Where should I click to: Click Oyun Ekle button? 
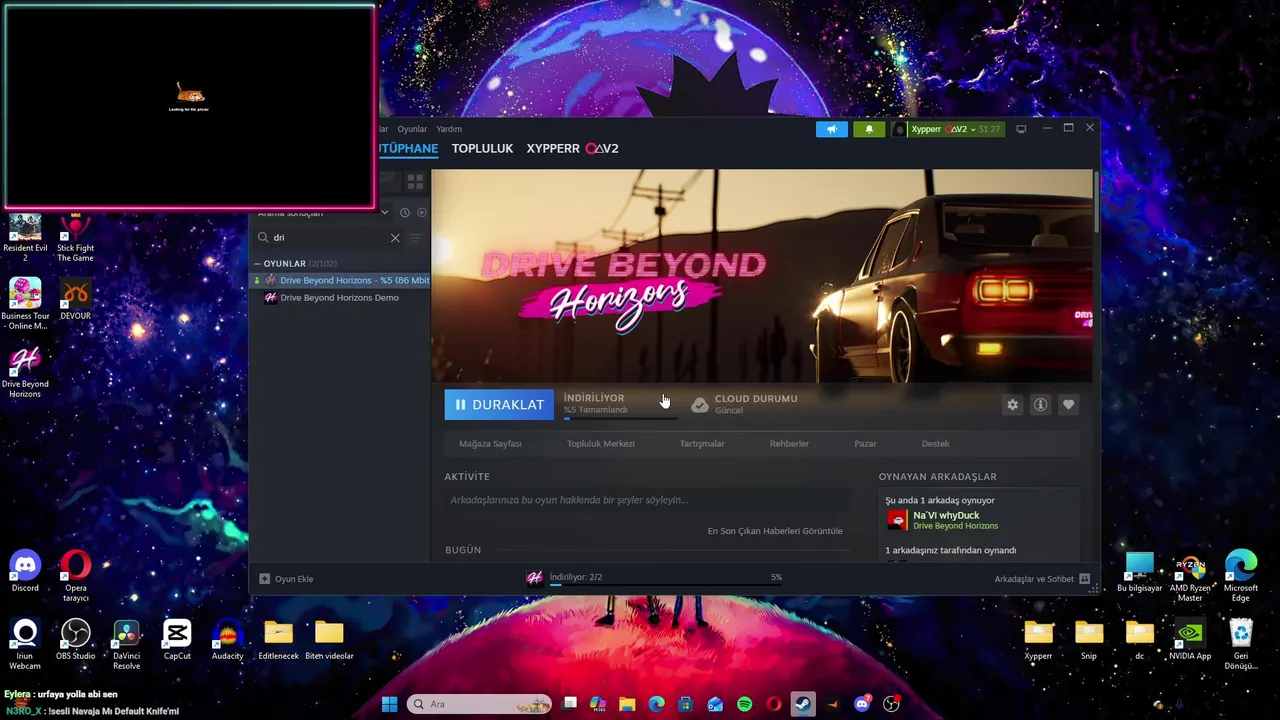tap(287, 579)
